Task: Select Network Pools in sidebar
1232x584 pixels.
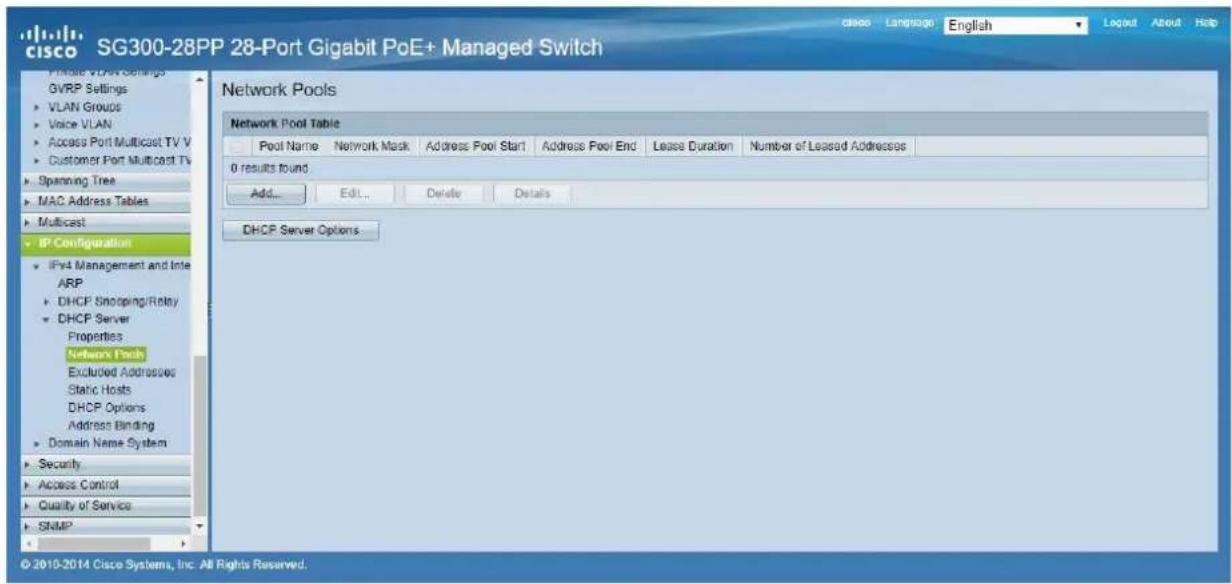Action: click(x=106, y=354)
